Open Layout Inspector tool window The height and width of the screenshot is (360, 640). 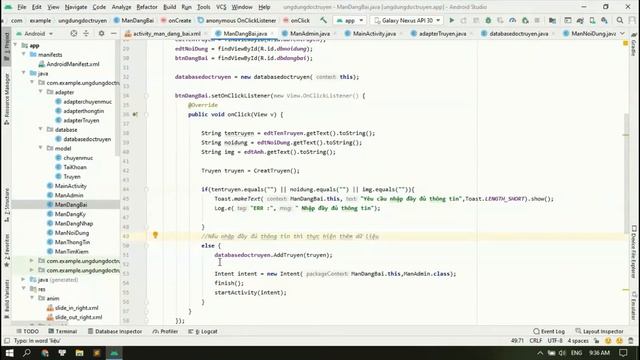point(600,331)
